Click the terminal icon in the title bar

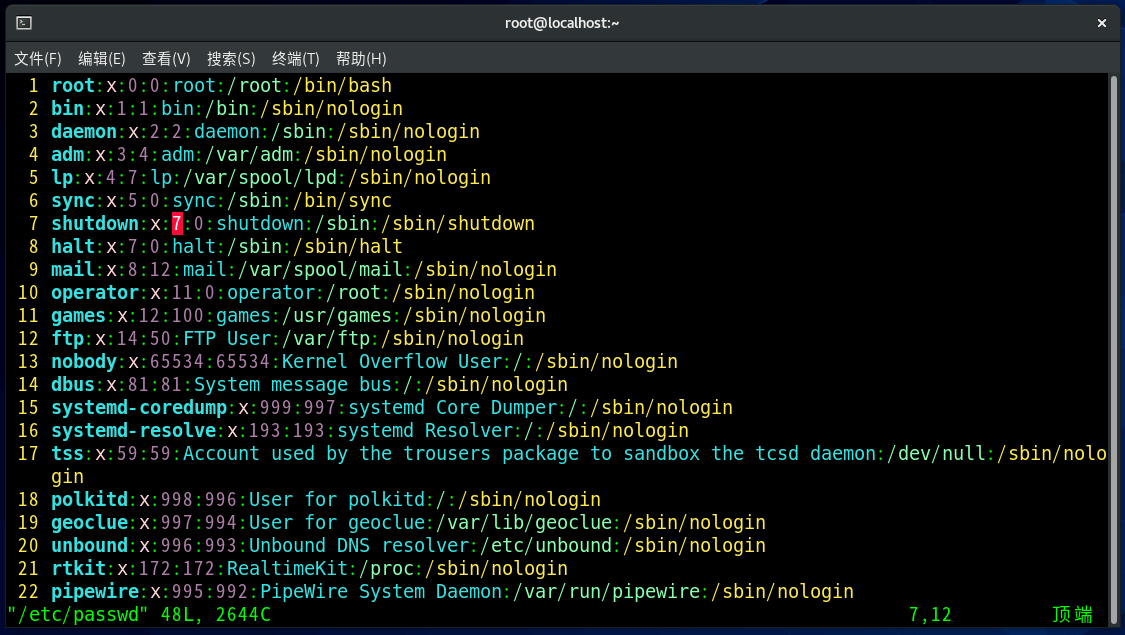(24, 23)
